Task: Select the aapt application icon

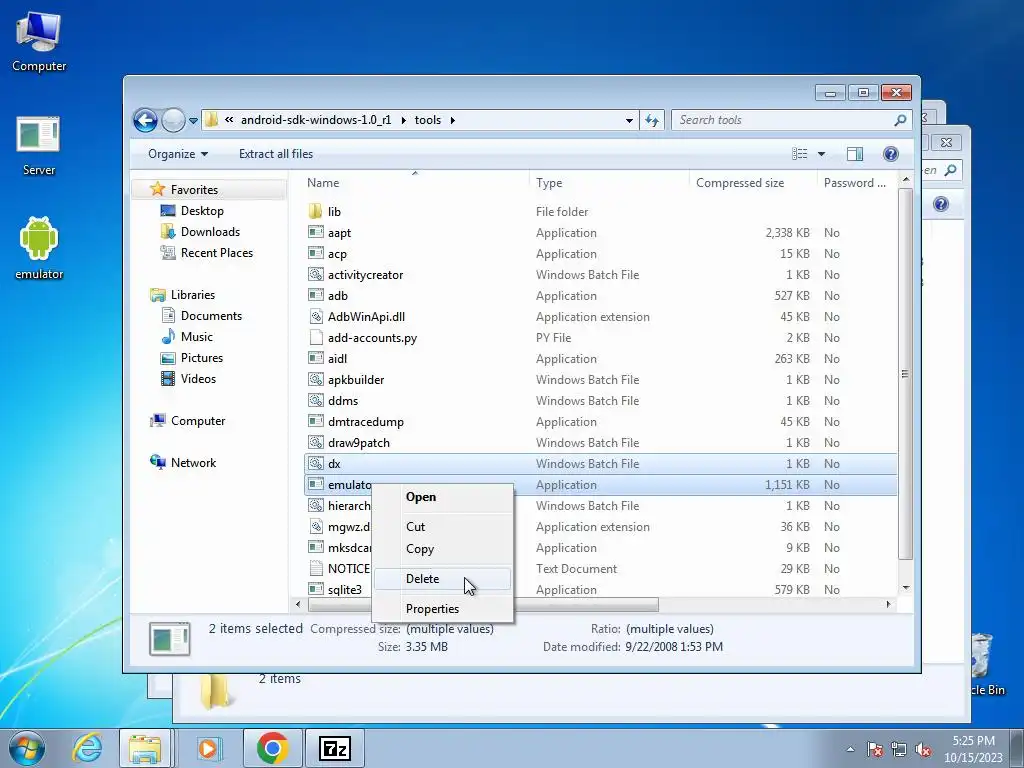Action: [315, 232]
